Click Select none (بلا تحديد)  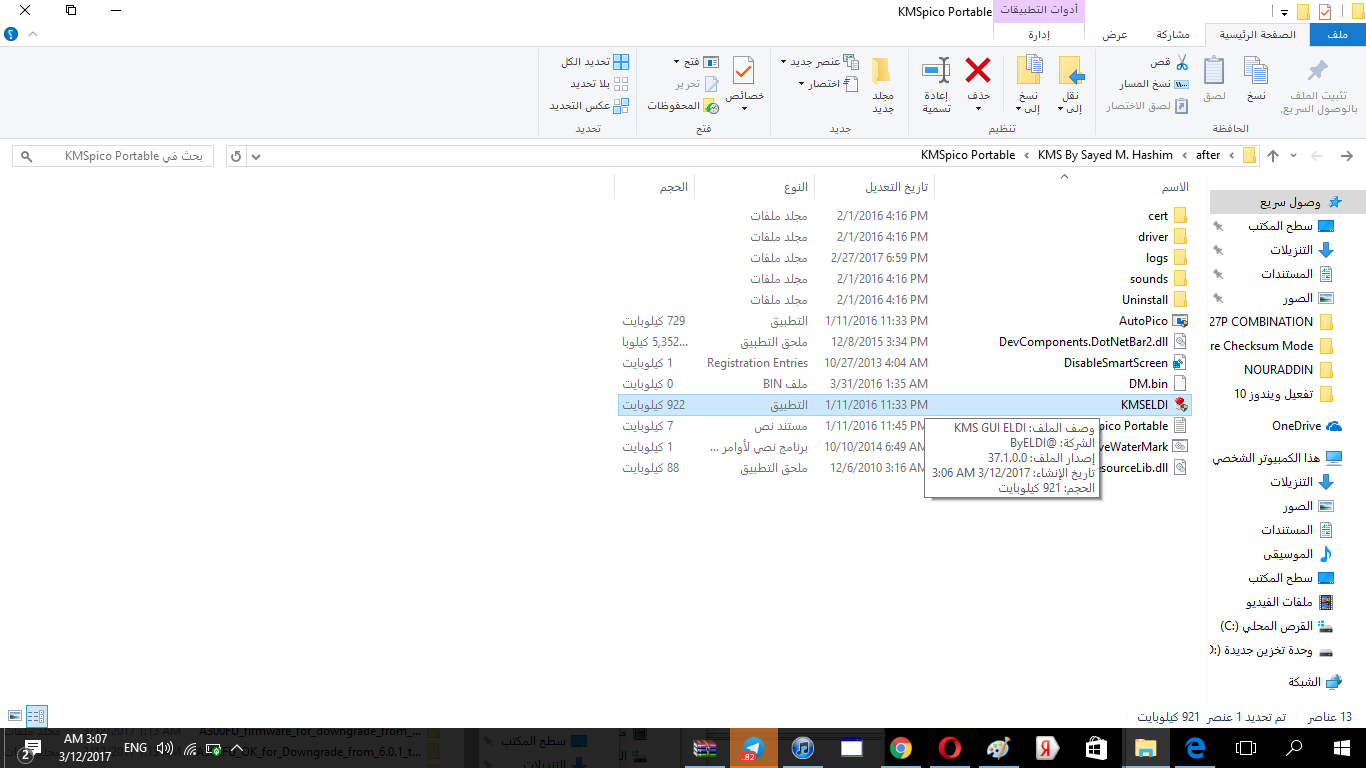click(599, 84)
